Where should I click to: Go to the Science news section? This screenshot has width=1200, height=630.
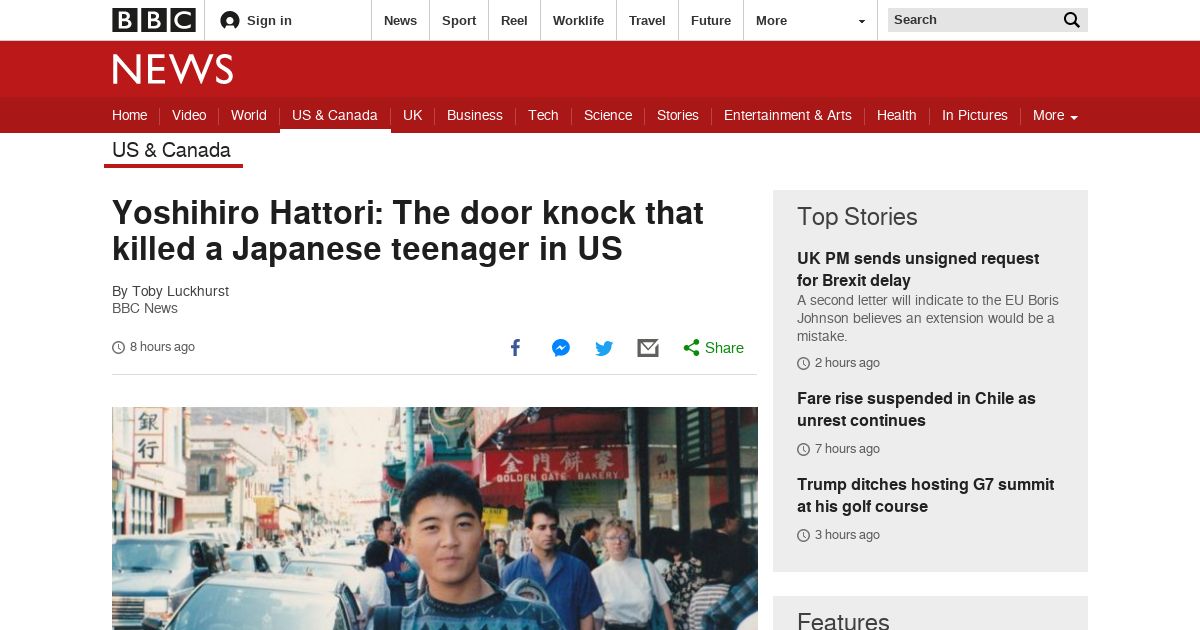[x=608, y=115]
